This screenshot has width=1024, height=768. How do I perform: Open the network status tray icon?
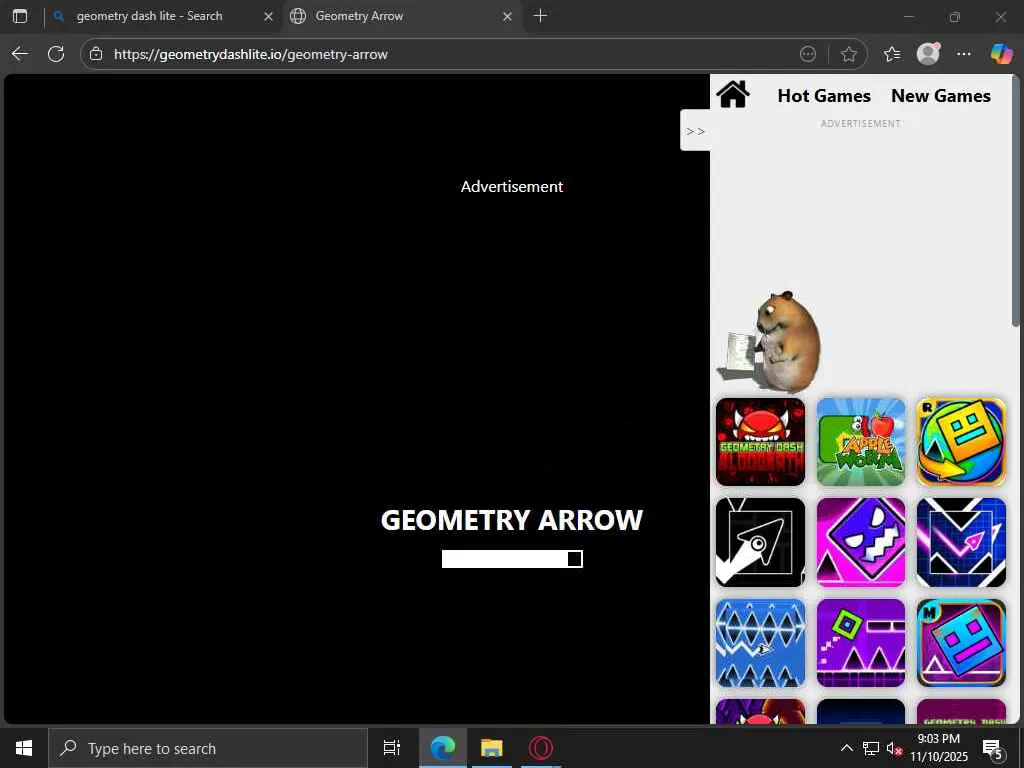871,748
